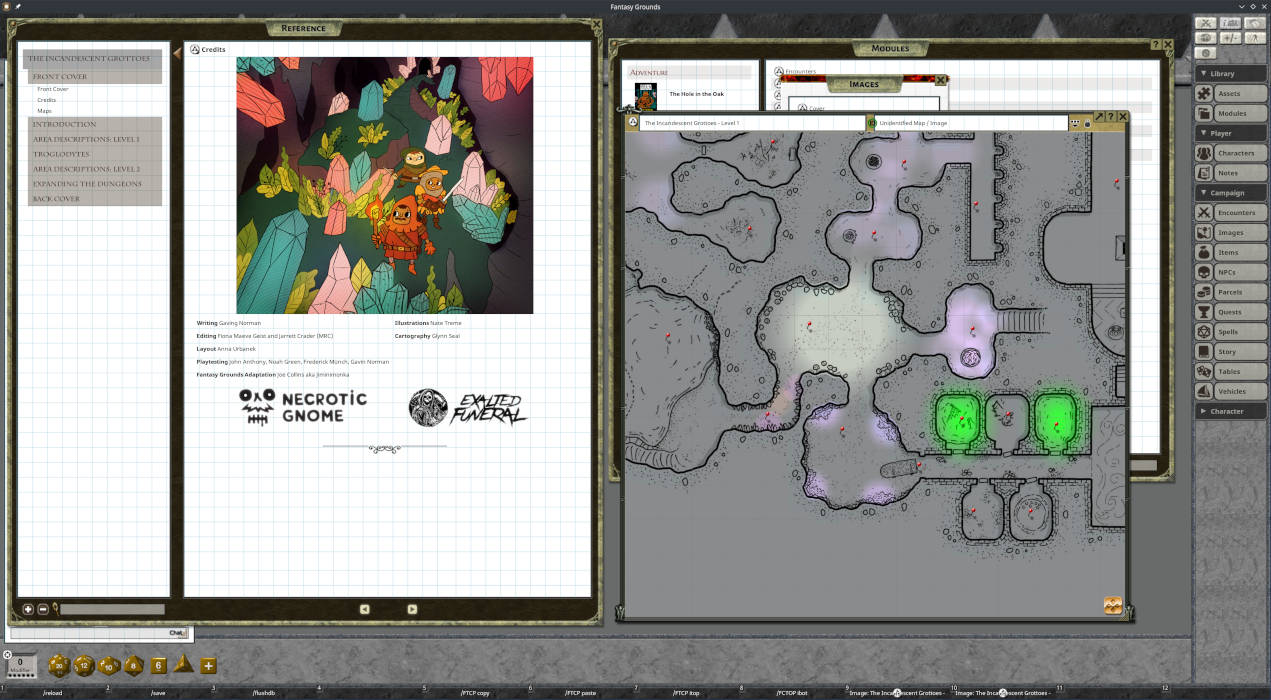The image size is (1271, 700).
Task: Go to previous reference page
Action: click(x=364, y=609)
